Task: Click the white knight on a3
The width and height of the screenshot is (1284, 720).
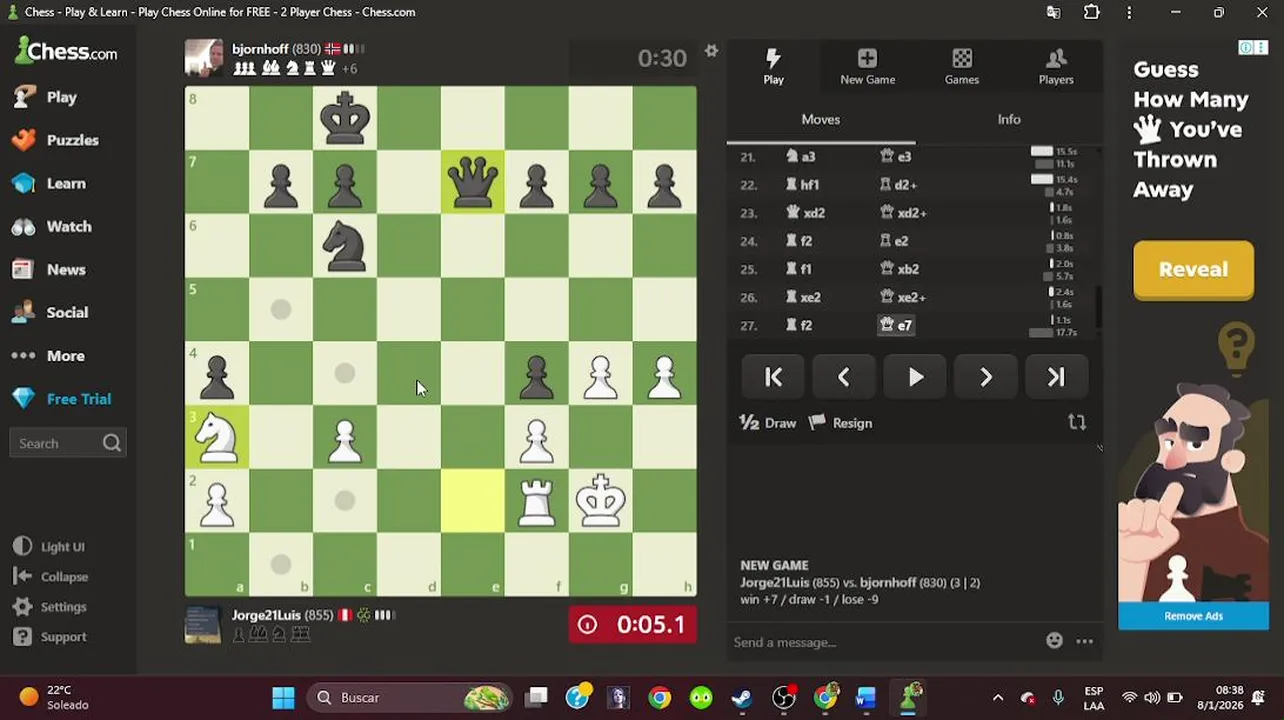Action: [217, 437]
